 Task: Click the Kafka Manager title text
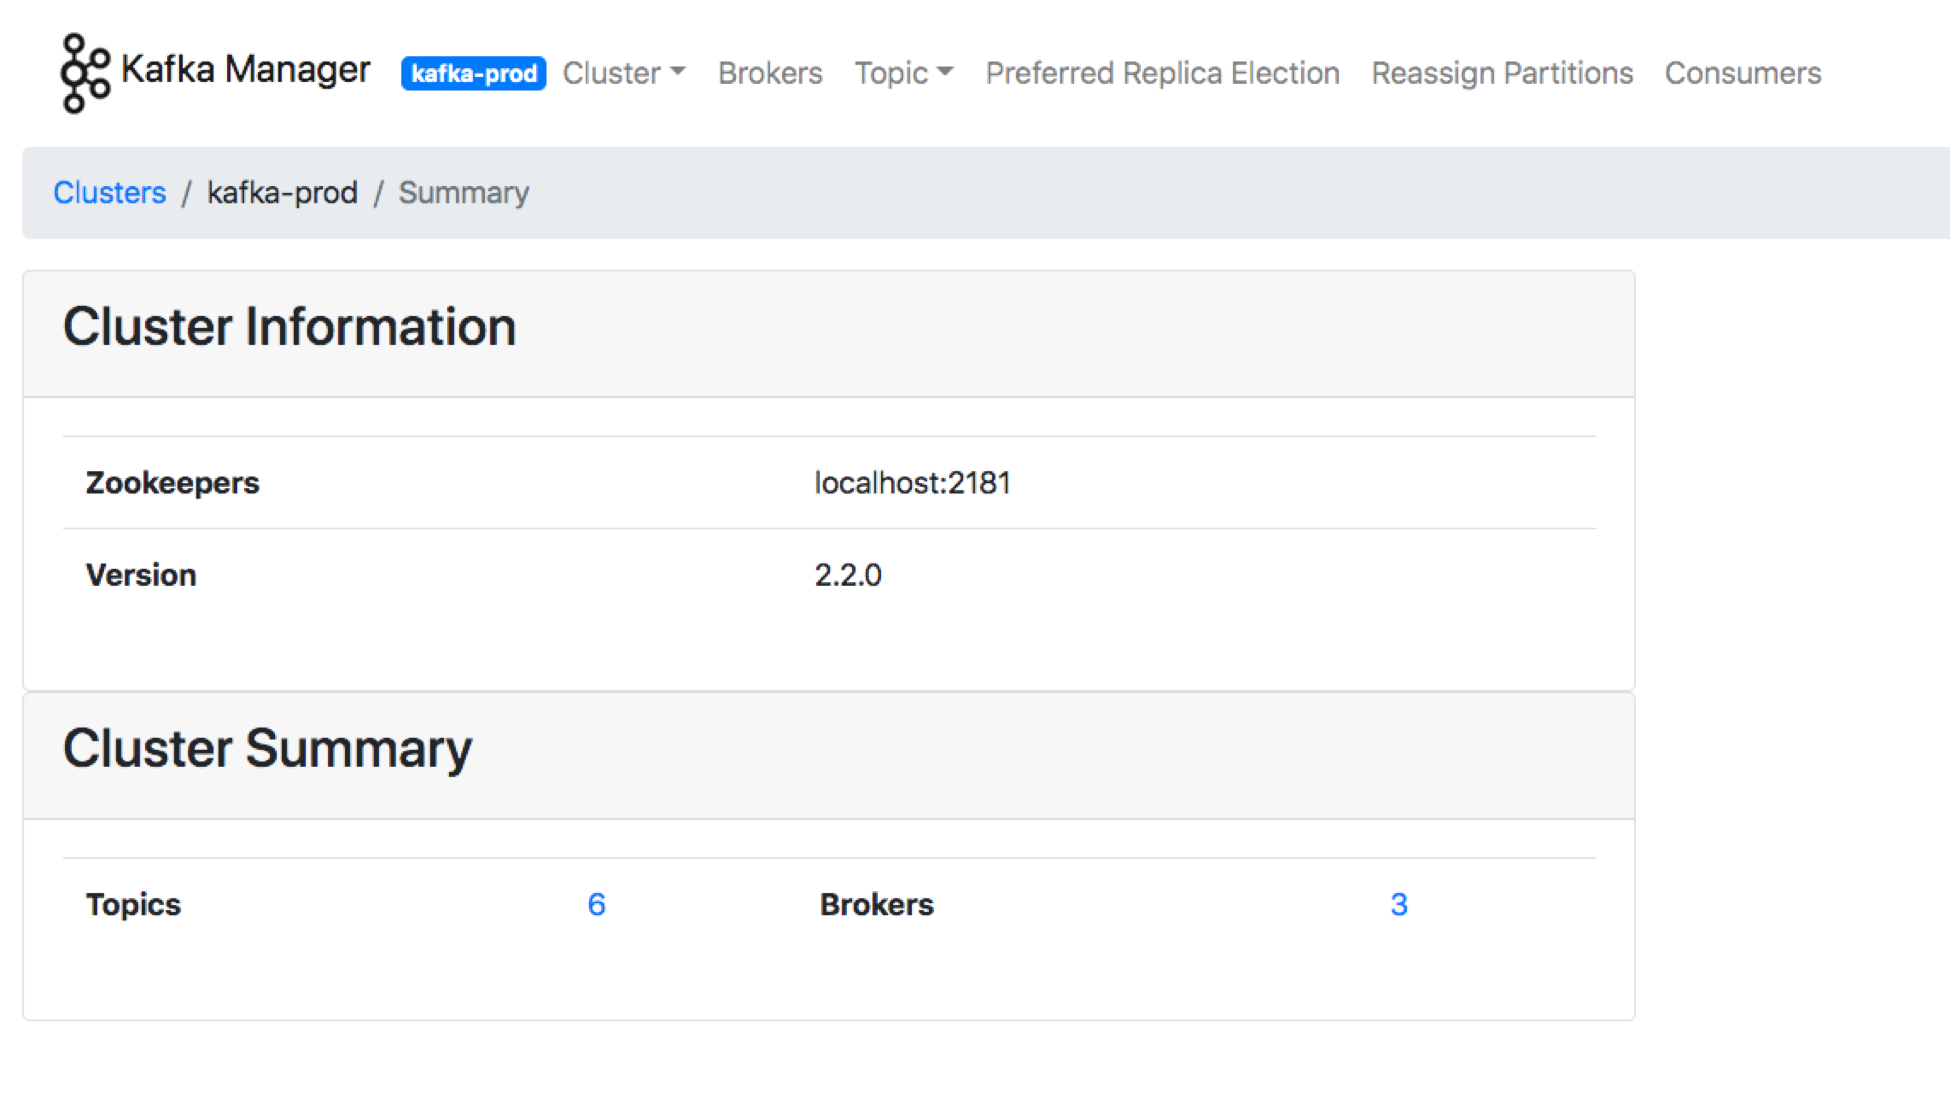point(245,70)
